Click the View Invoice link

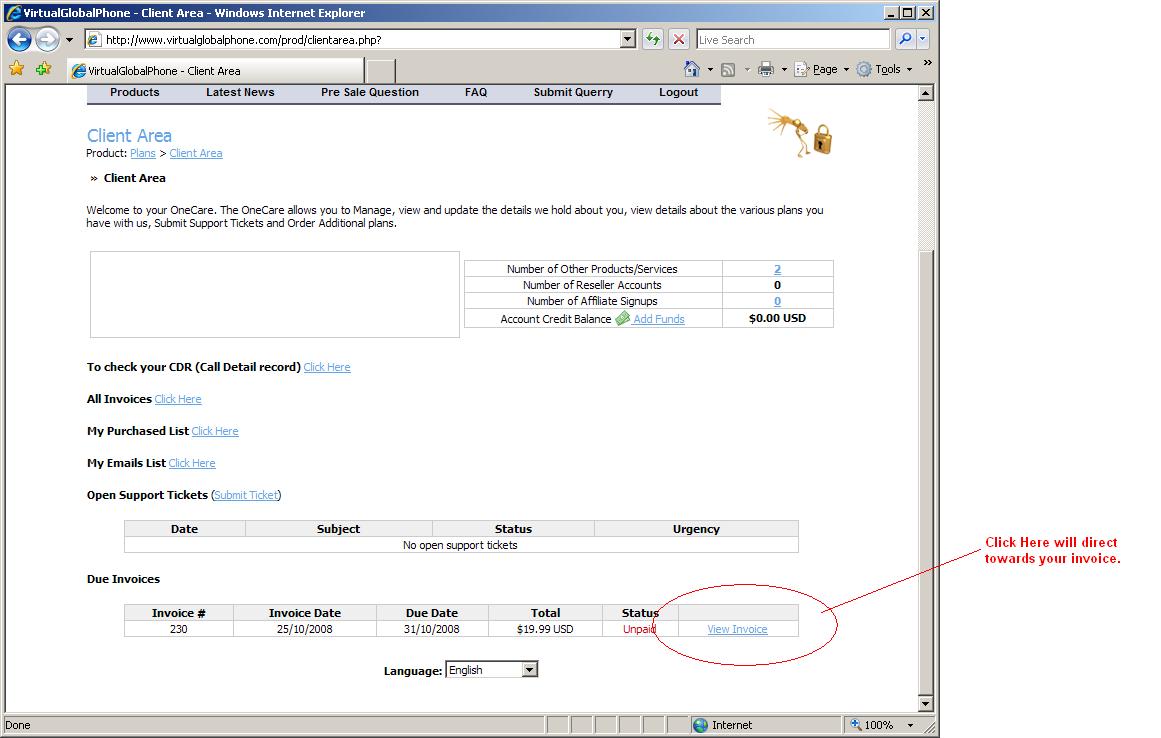pos(737,629)
